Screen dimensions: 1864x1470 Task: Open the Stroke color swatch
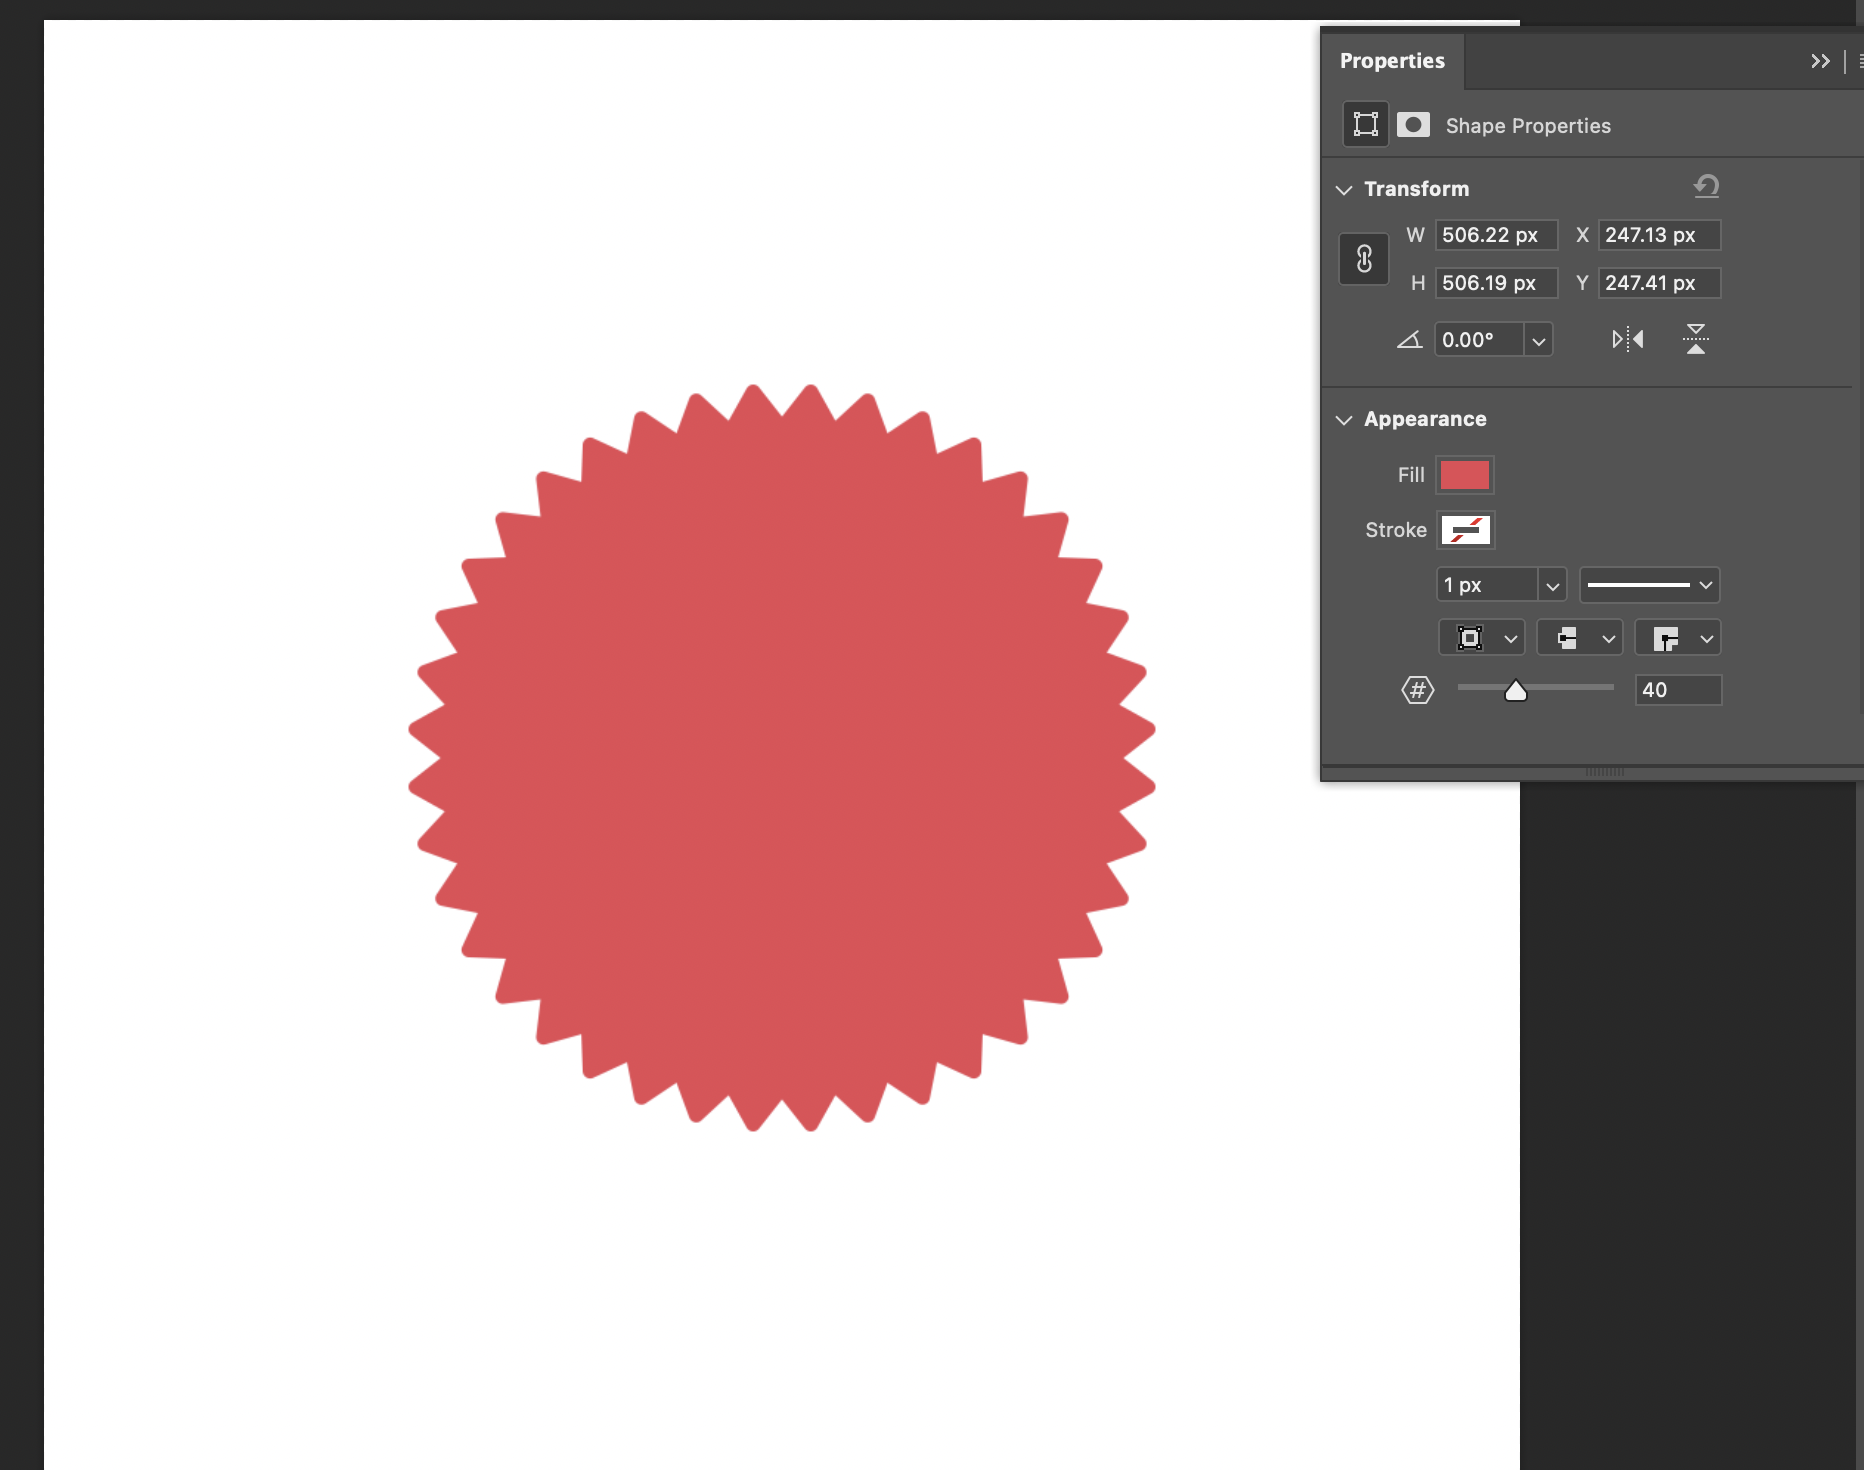click(x=1465, y=530)
